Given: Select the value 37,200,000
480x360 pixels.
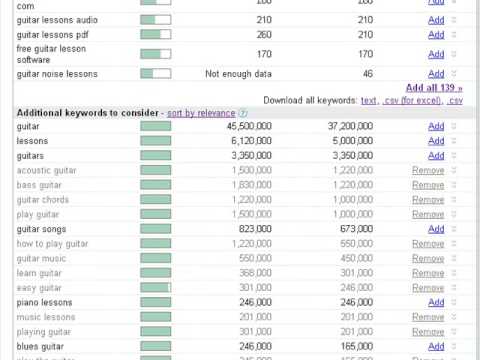Looking at the screenshot, I should coord(350,126).
